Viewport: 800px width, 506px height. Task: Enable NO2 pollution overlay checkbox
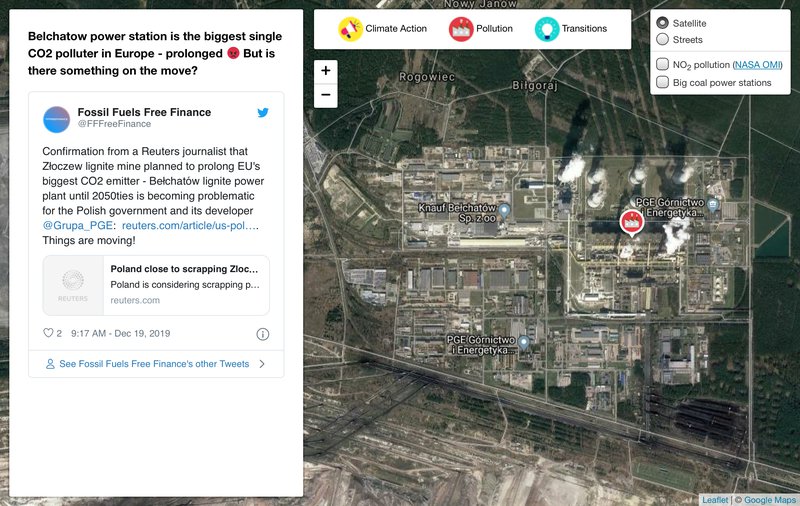[662, 65]
